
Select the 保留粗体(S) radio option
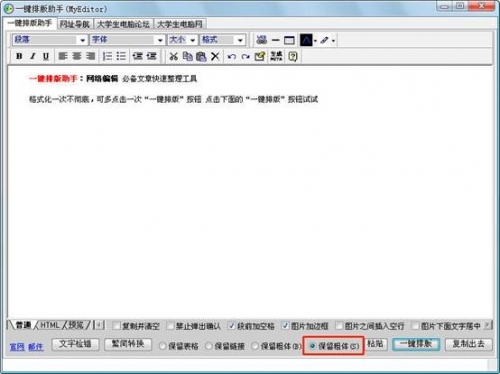tap(312, 346)
